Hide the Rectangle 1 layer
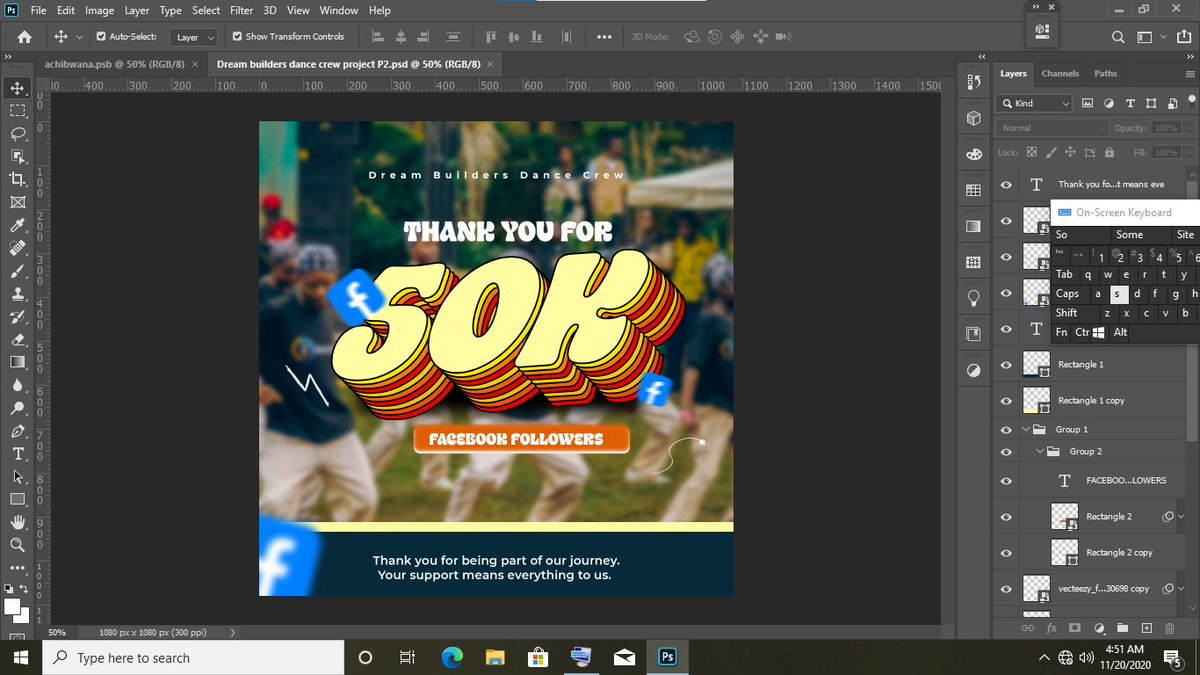Screen dimensions: 1200x675 point(1006,364)
